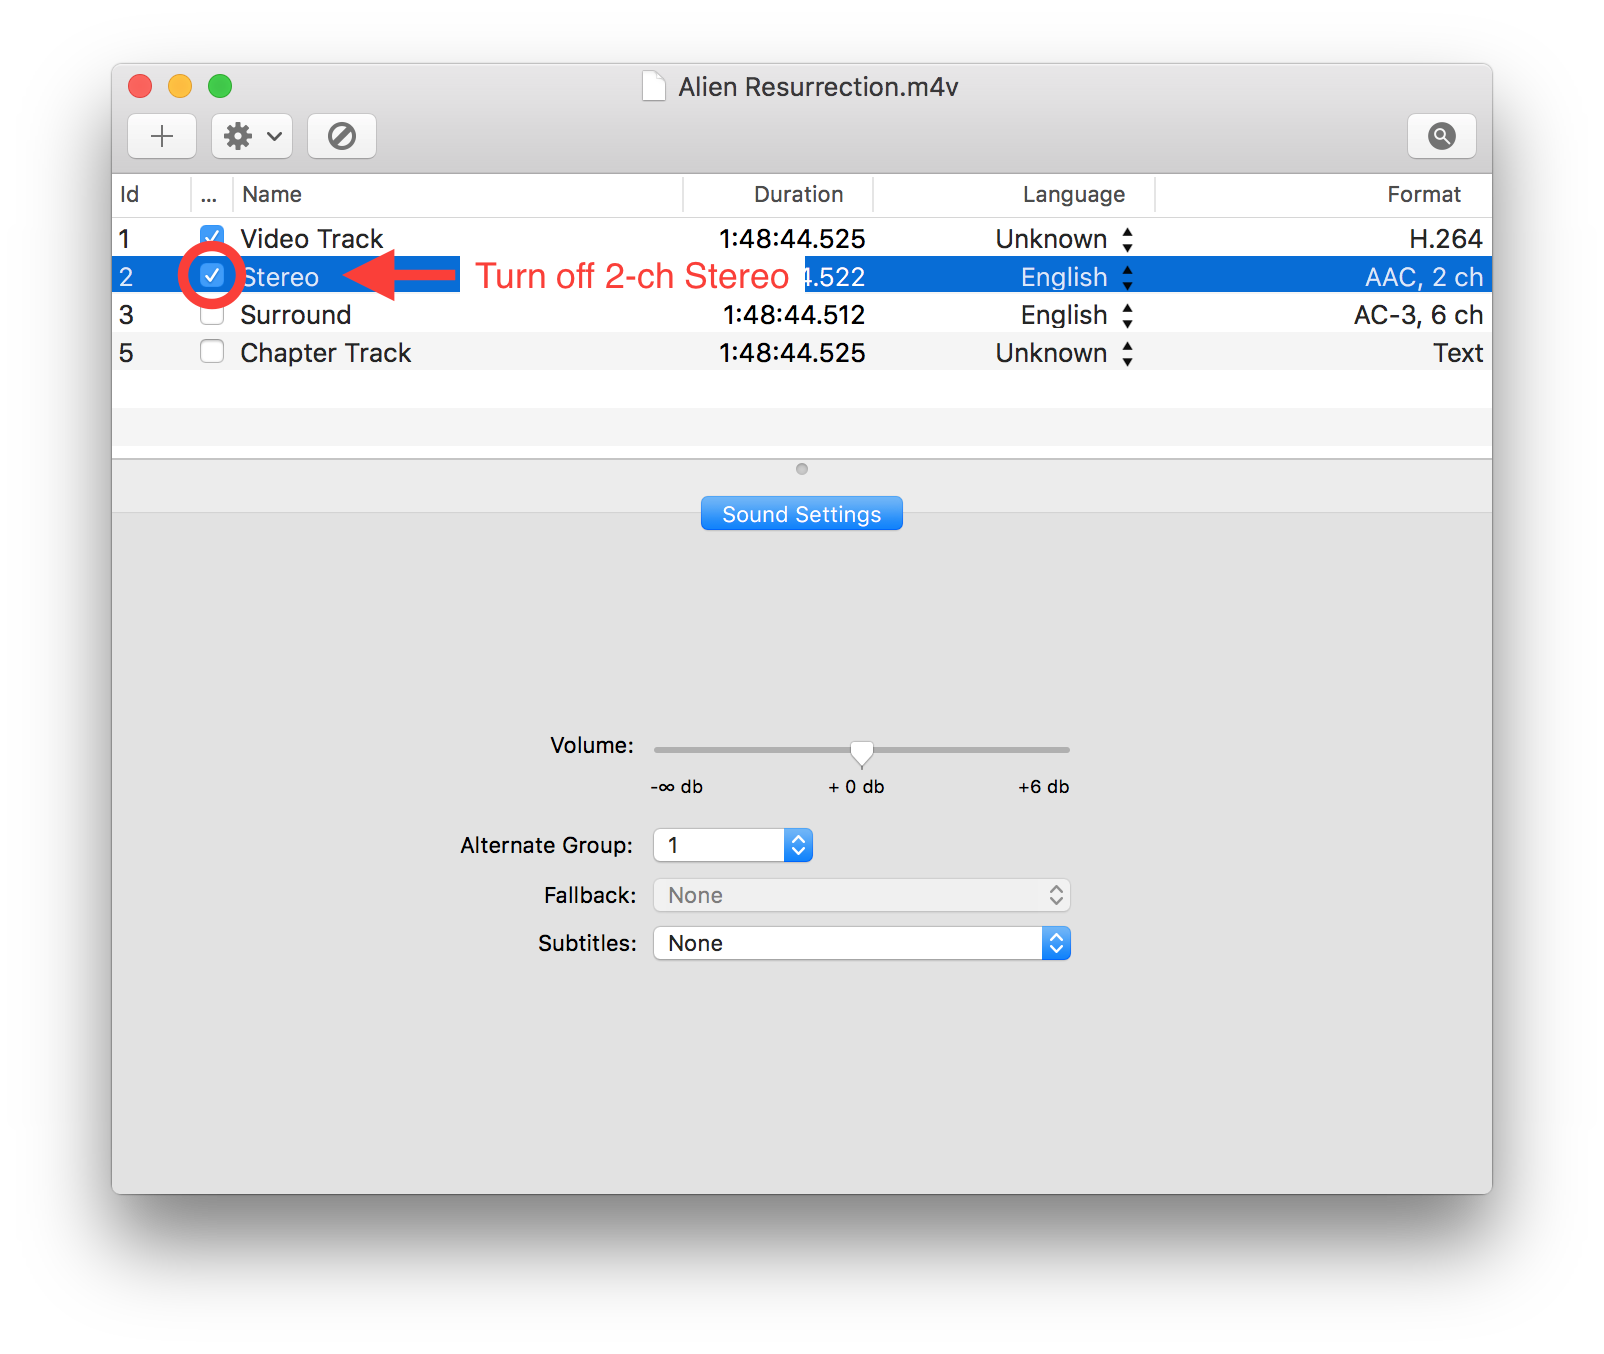The width and height of the screenshot is (1604, 1354).
Task: Click the circle-slash toolbar icon
Action: [x=342, y=136]
